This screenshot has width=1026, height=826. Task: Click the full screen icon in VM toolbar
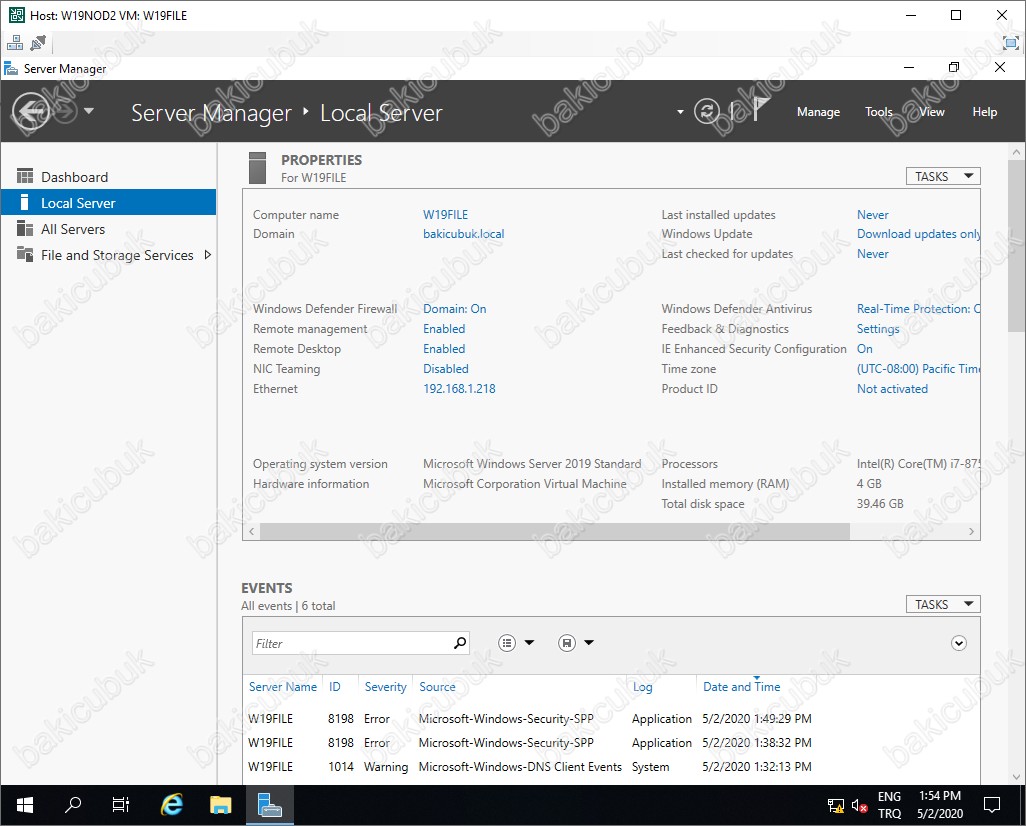pyautogui.click(x=1010, y=43)
